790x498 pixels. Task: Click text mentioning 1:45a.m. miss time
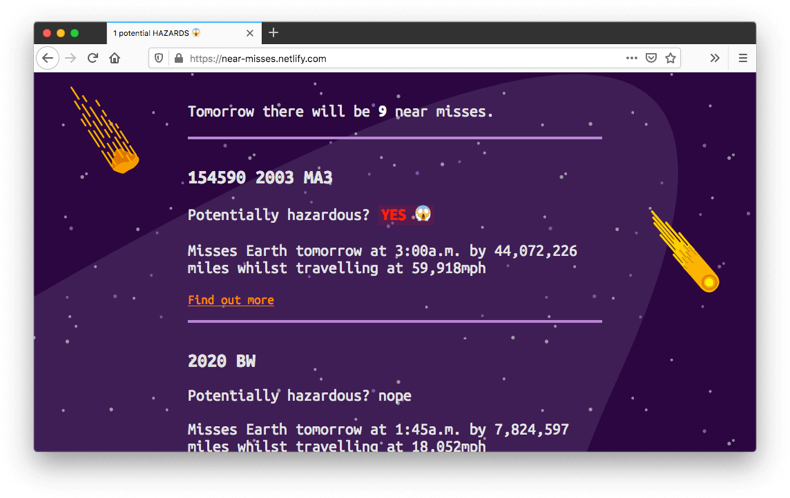378,438
